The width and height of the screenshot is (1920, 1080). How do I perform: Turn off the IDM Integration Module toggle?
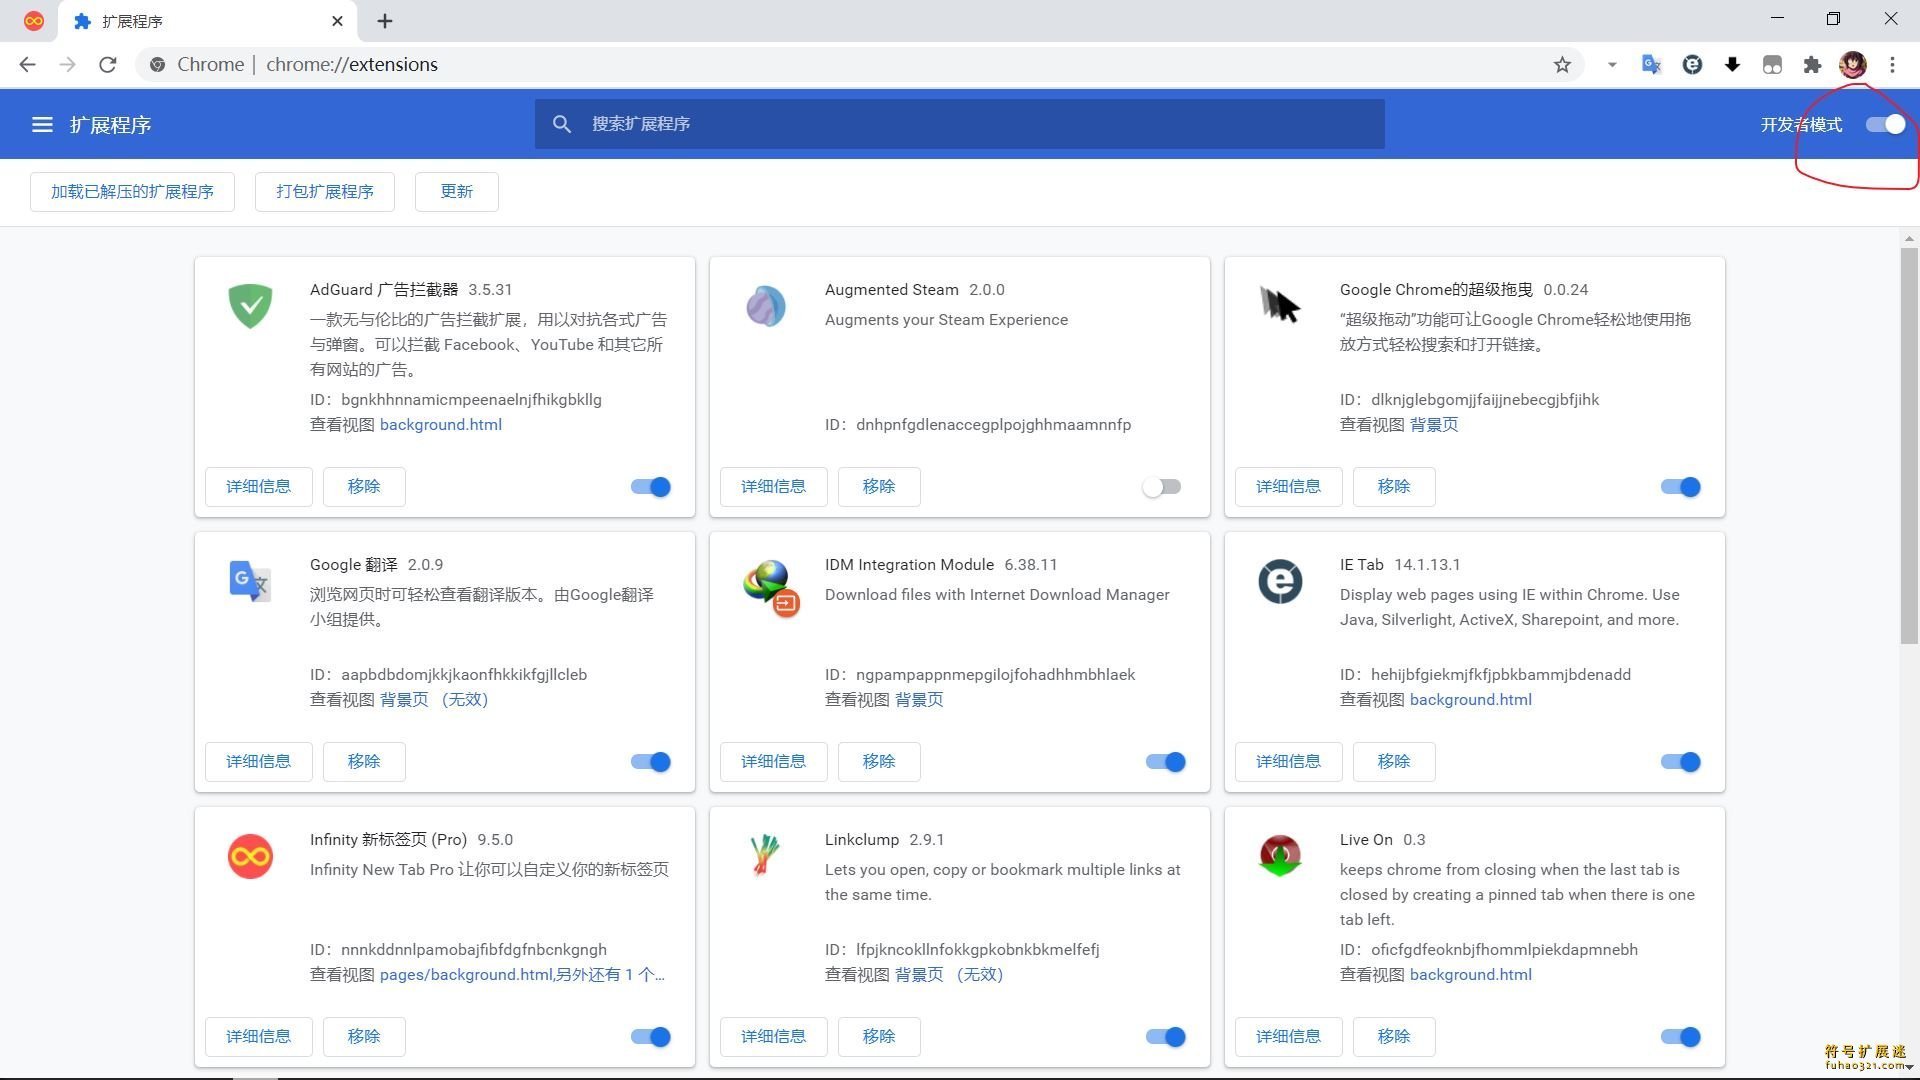point(1166,762)
